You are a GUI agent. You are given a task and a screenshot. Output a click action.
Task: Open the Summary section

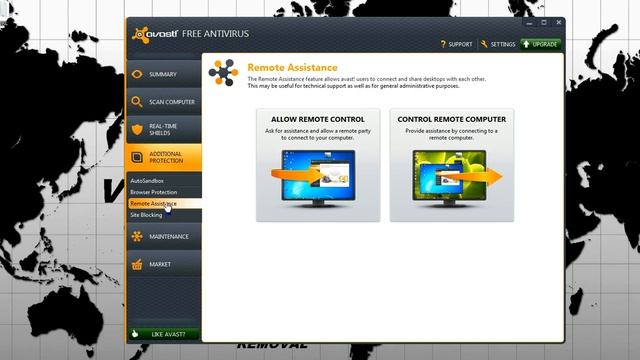point(164,74)
